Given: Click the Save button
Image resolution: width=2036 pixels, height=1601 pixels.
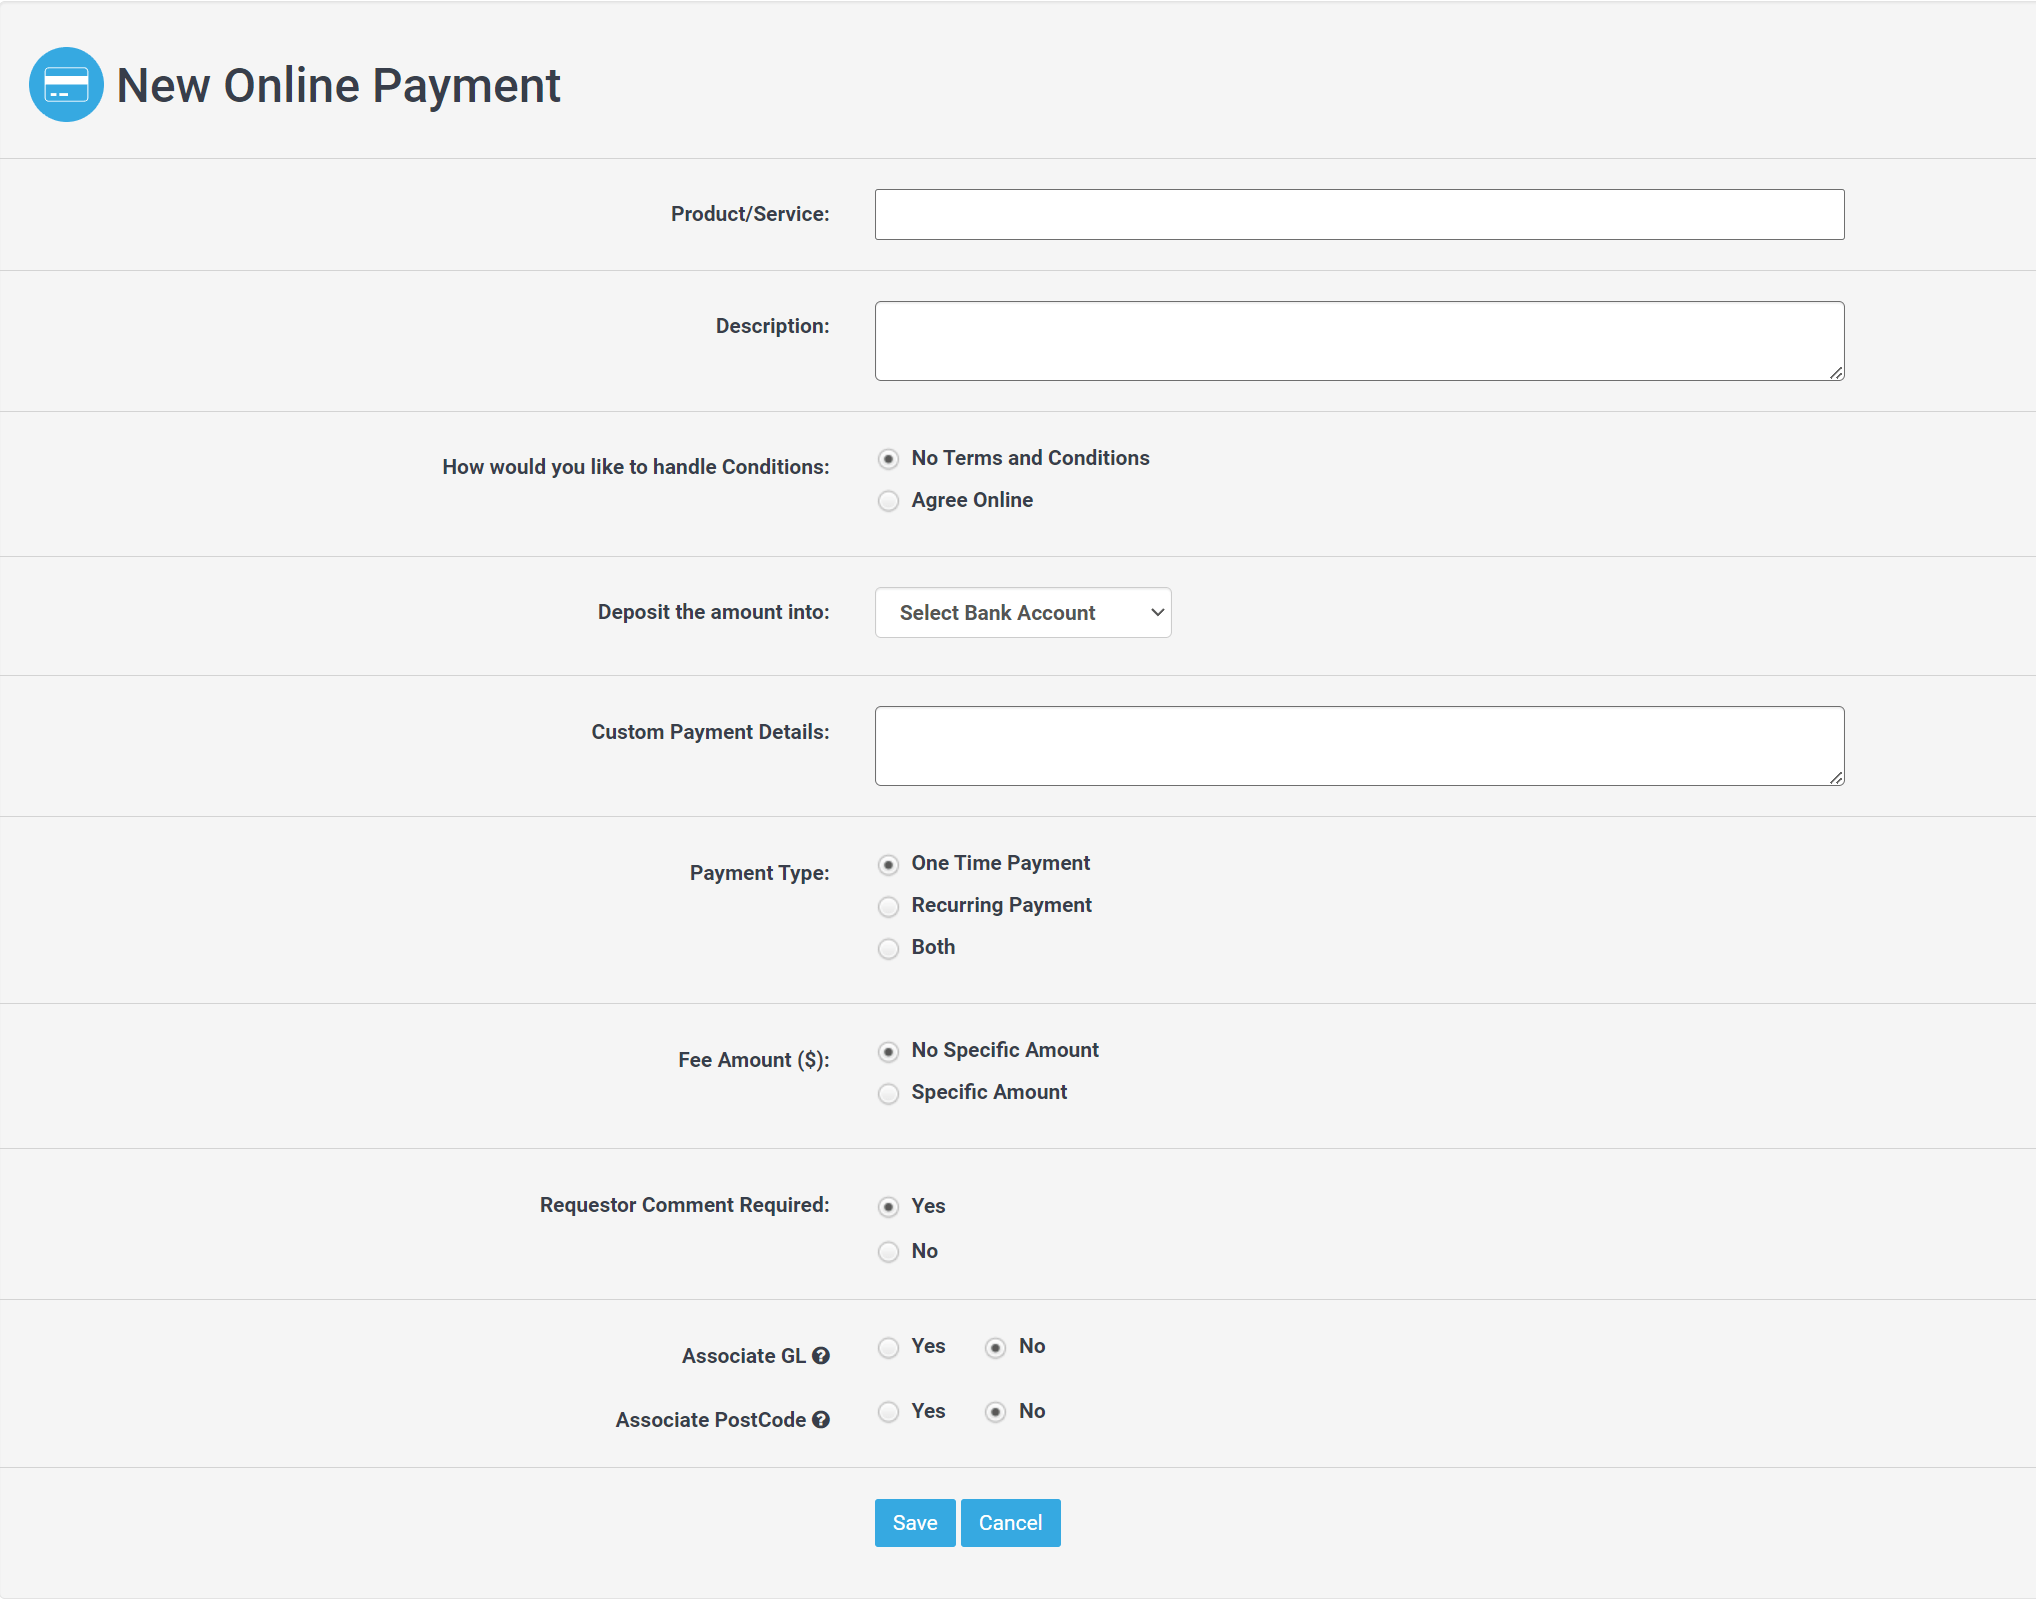Looking at the screenshot, I should pos(913,1523).
